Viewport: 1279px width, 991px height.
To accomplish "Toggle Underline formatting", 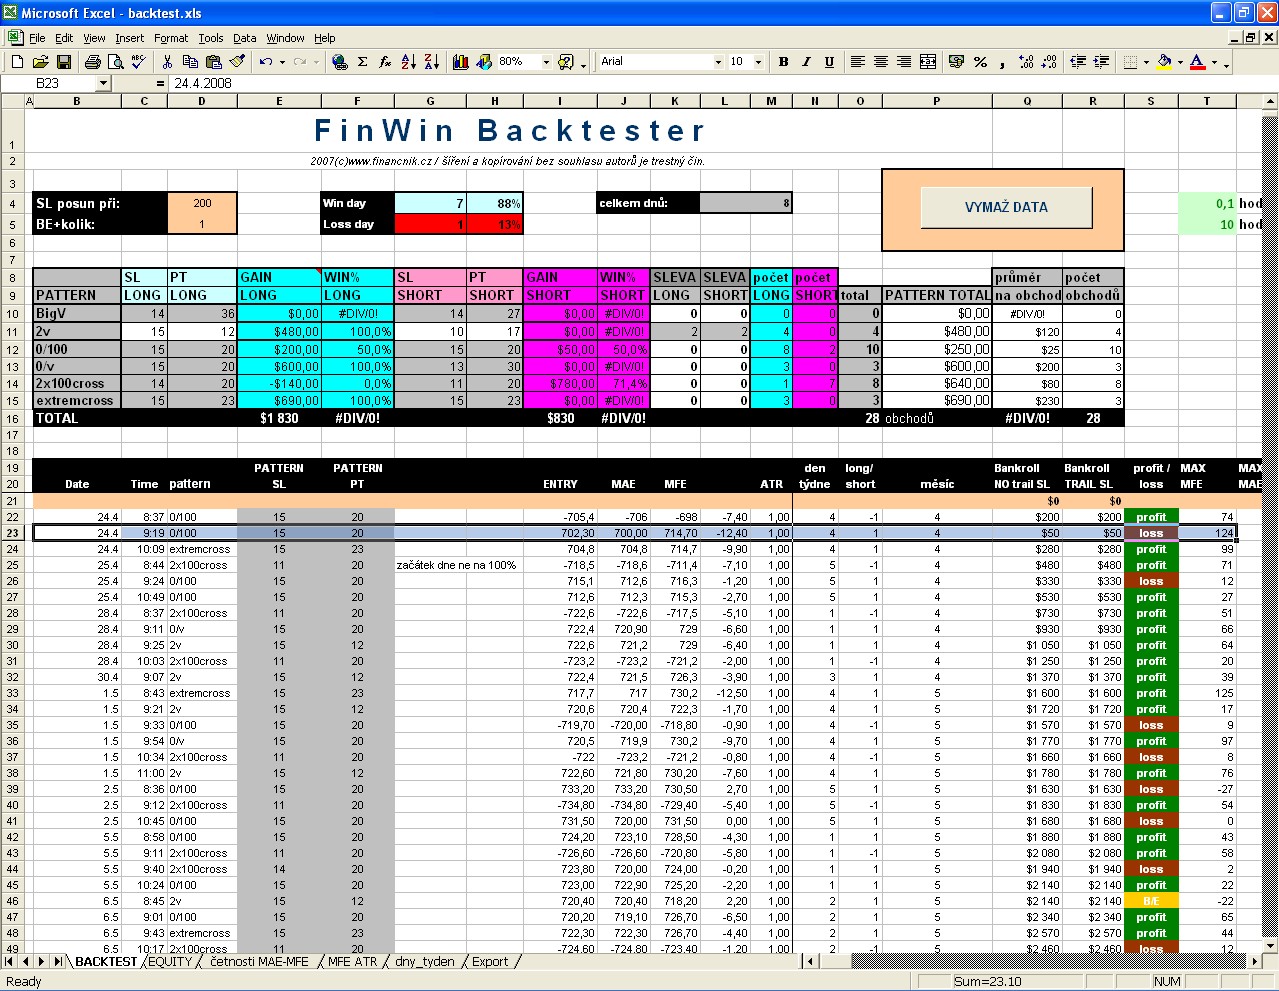I will click(x=829, y=62).
